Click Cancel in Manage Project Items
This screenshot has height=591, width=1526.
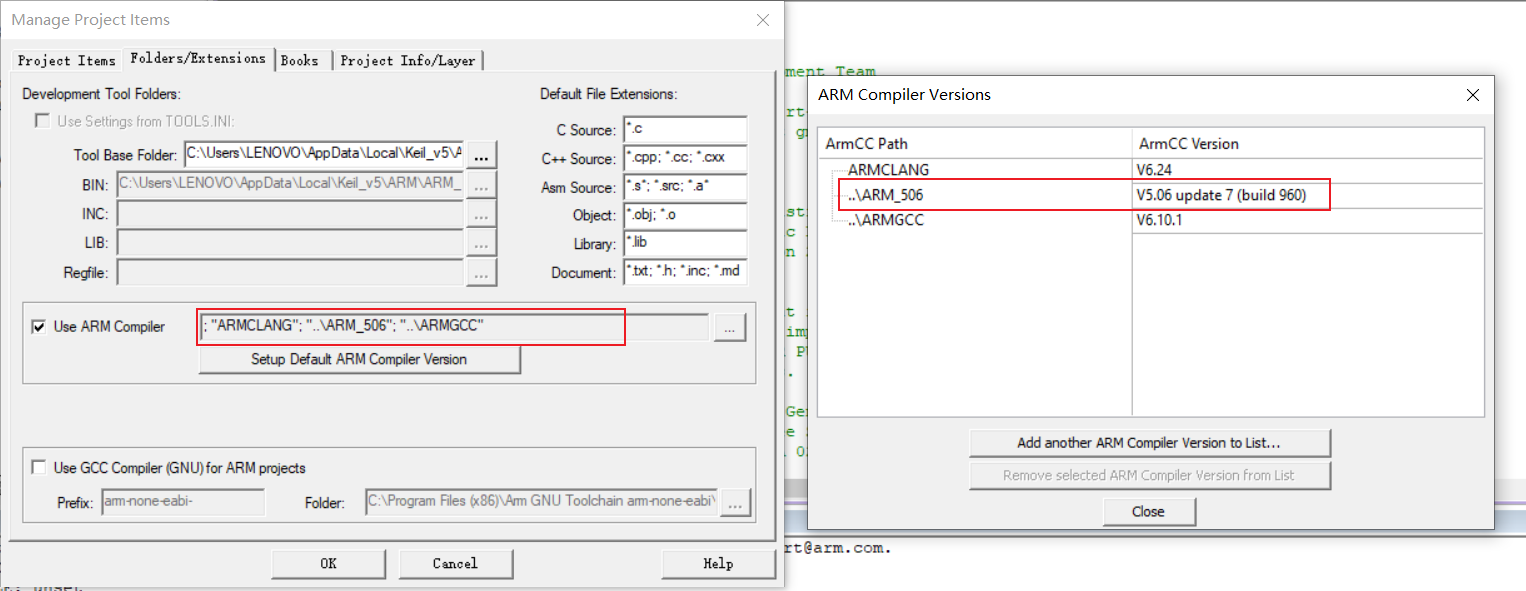pyautogui.click(x=455, y=564)
